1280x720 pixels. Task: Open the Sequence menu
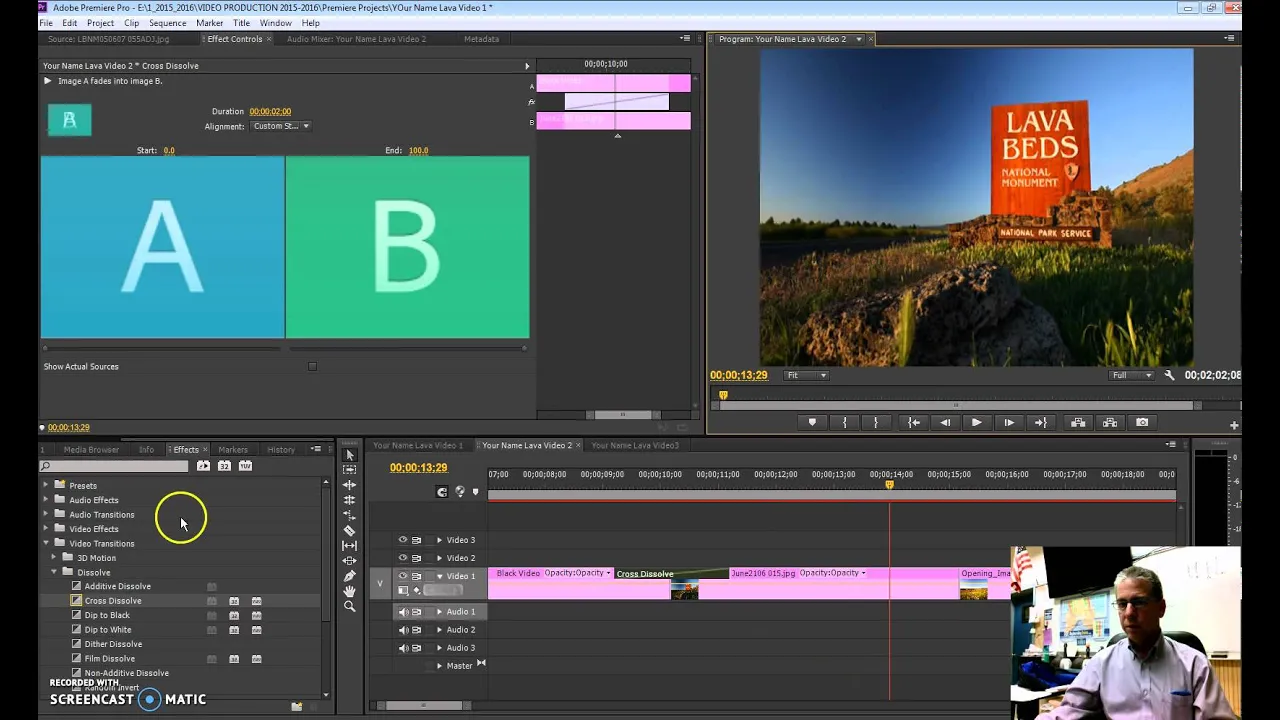[167, 23]
